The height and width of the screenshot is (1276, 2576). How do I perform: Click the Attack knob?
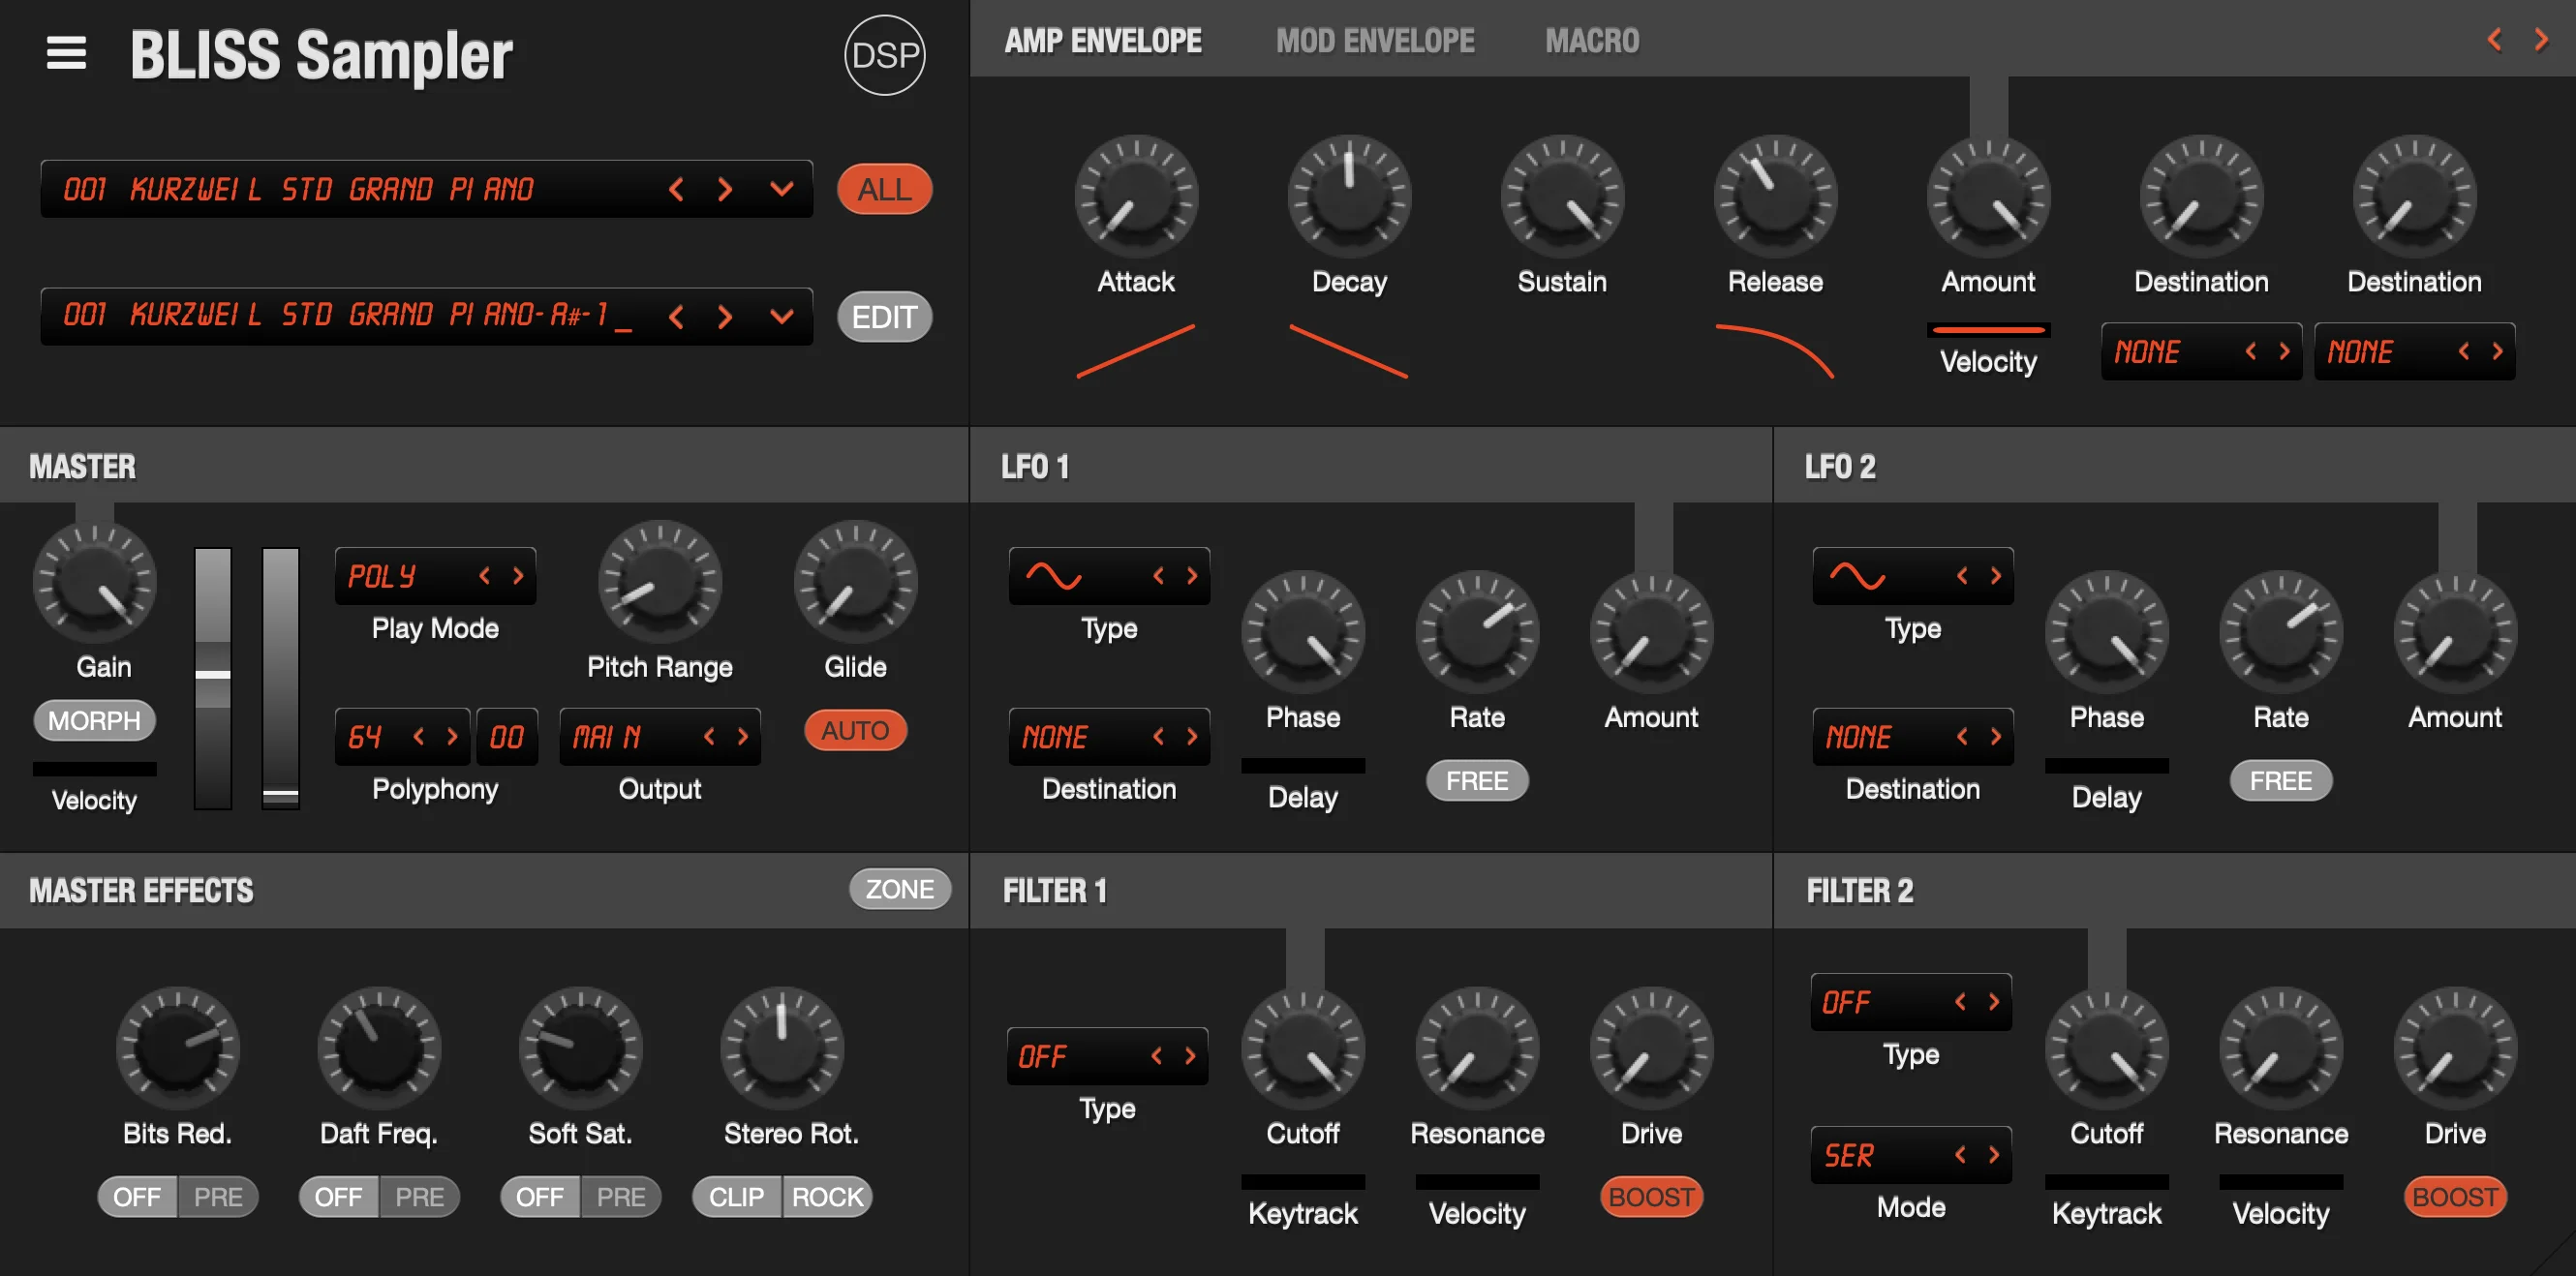pyautogui.click(x=1136, y=197)
